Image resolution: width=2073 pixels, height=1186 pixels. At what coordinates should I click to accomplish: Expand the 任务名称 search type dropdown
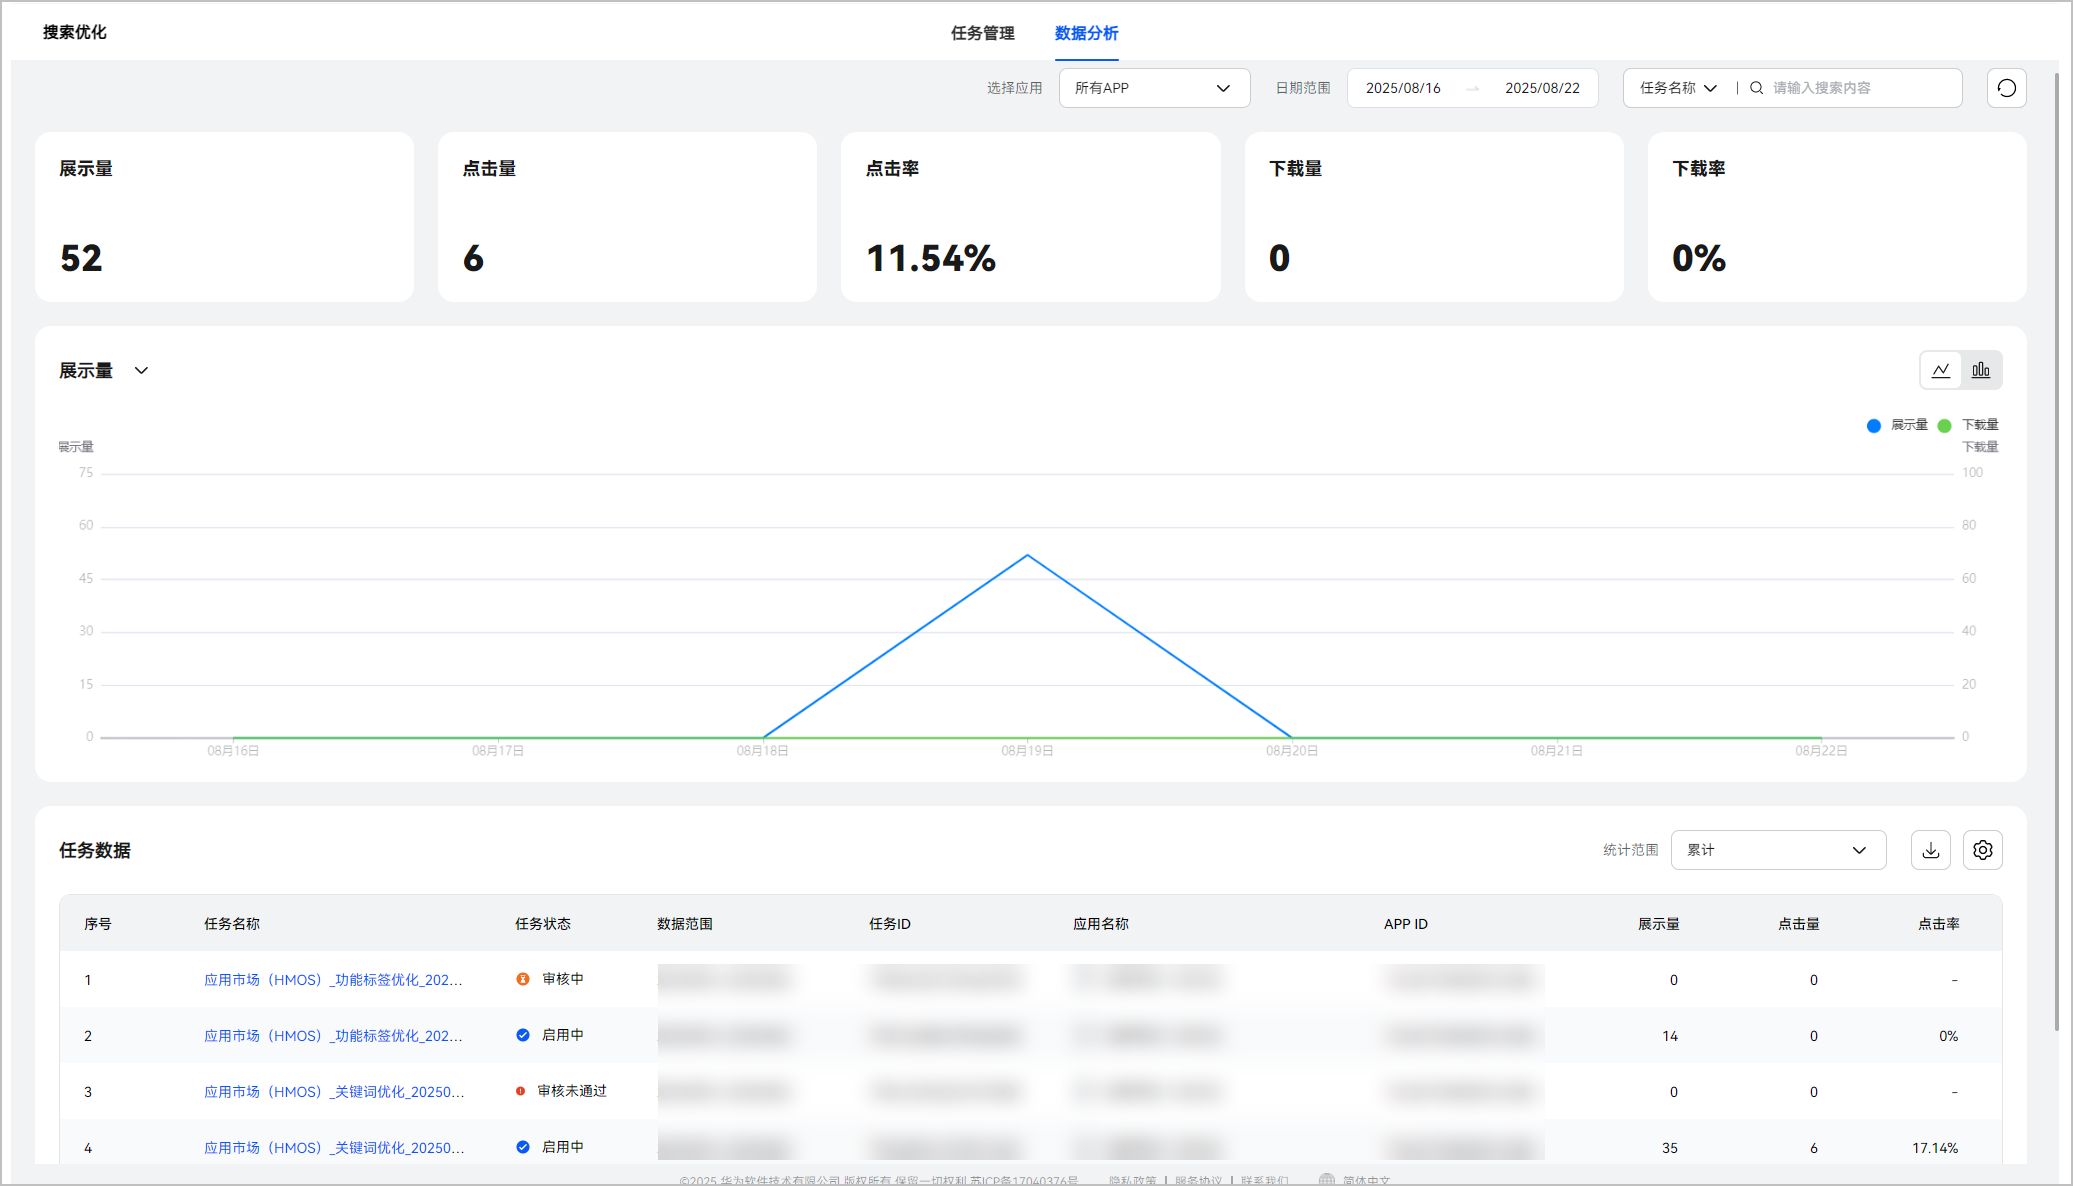1678,88
